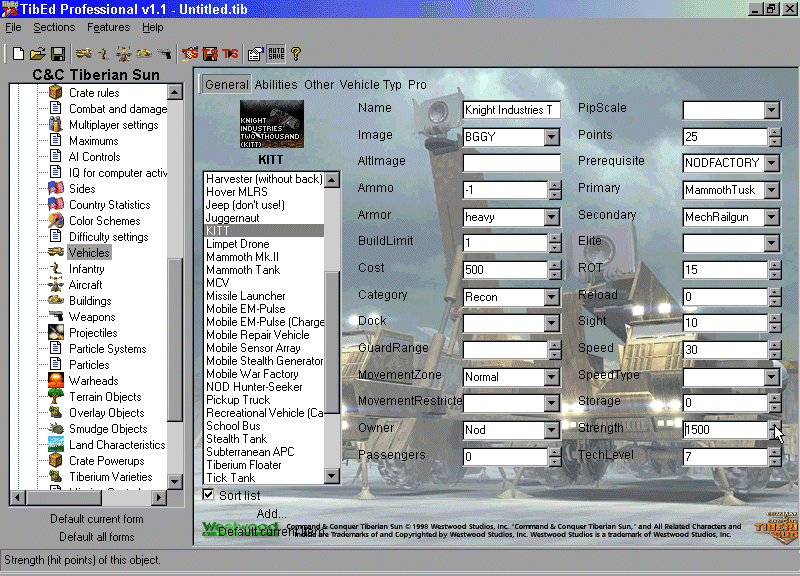The image size is (800, 576).
Task: Create a new file with the blank page icon
Action: click(x=18, y=54)
